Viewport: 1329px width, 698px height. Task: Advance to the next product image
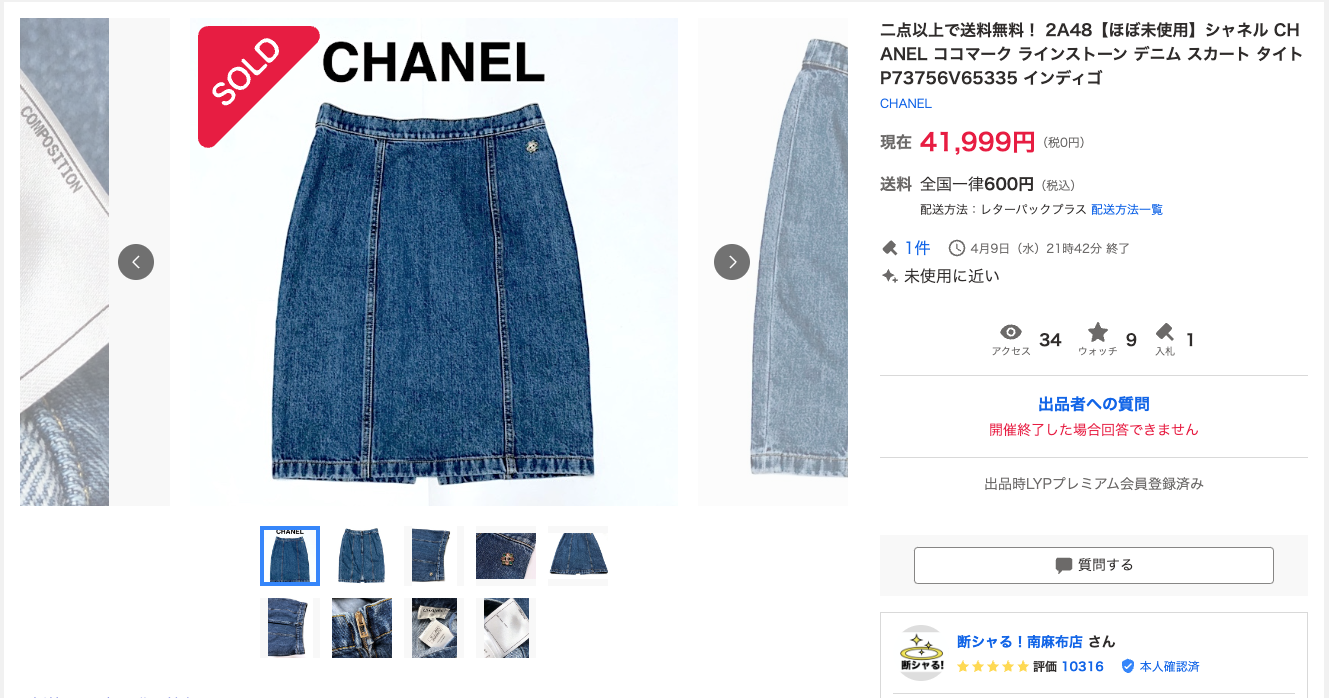732,262
